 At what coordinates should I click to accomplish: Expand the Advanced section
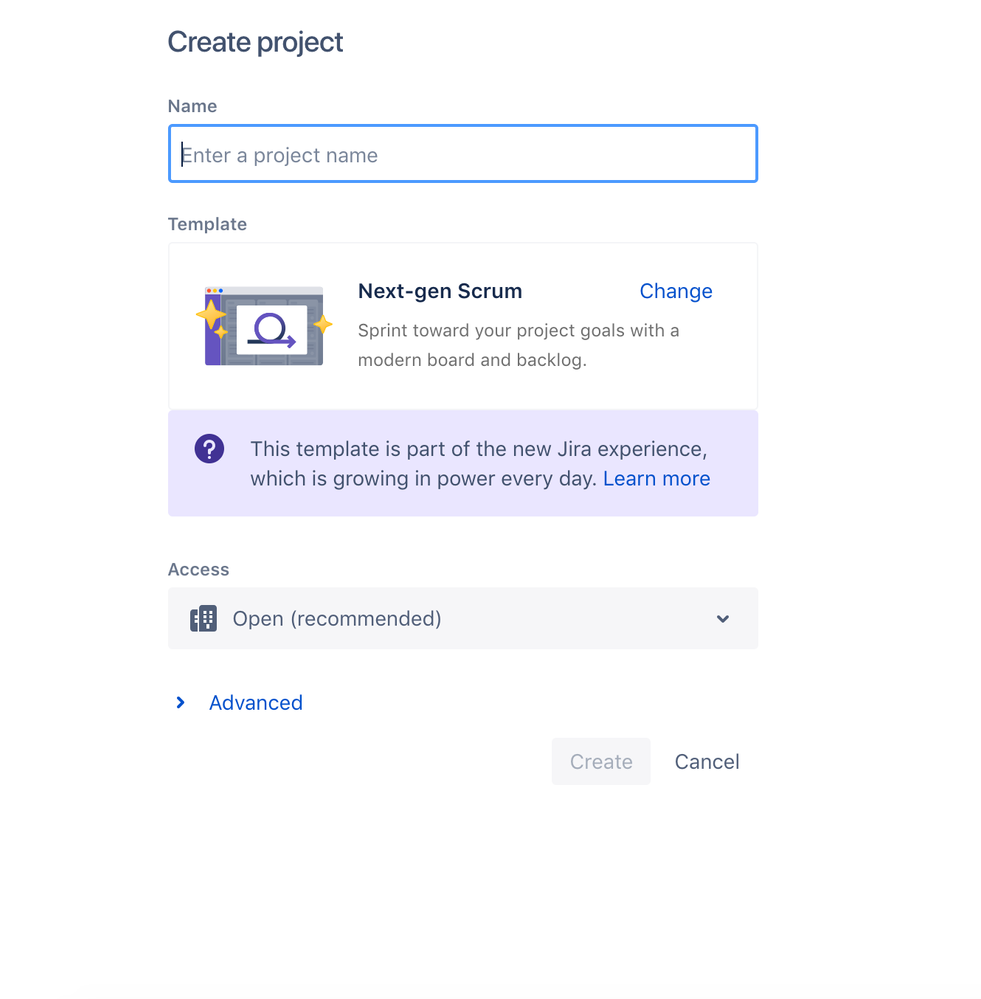click(255, 702)
